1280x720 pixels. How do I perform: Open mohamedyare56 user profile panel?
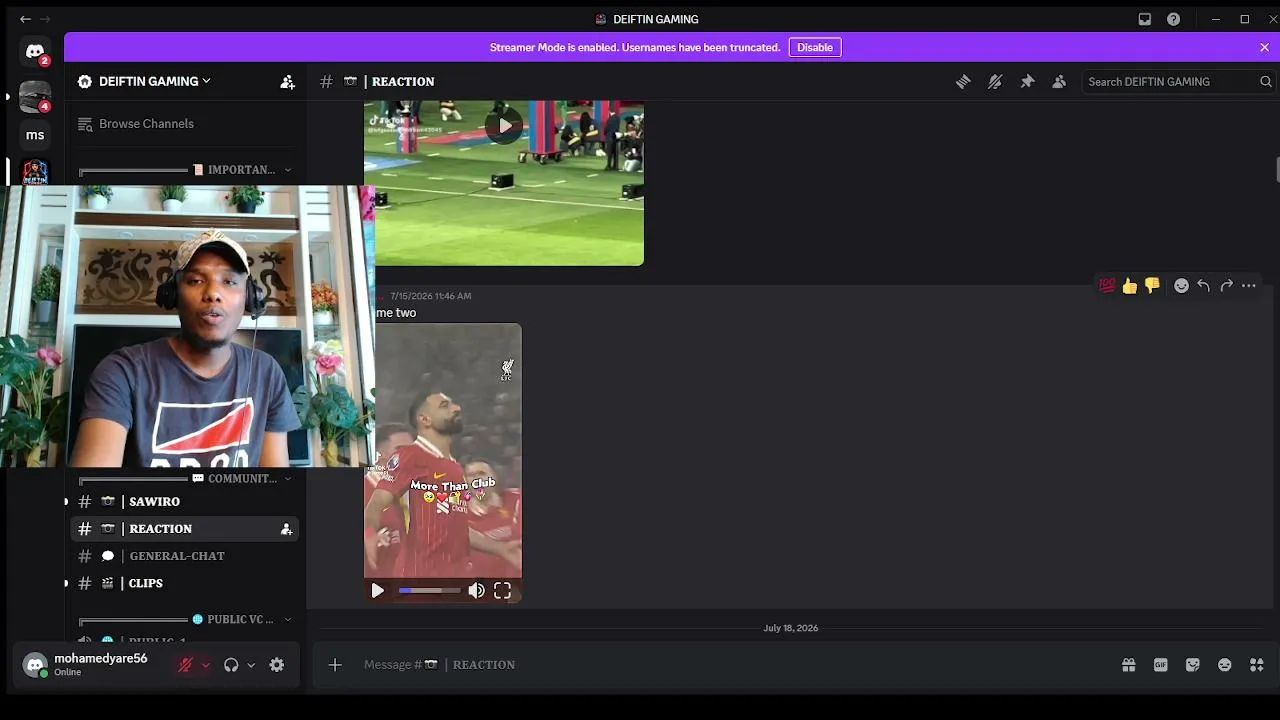tap(90, 665)
